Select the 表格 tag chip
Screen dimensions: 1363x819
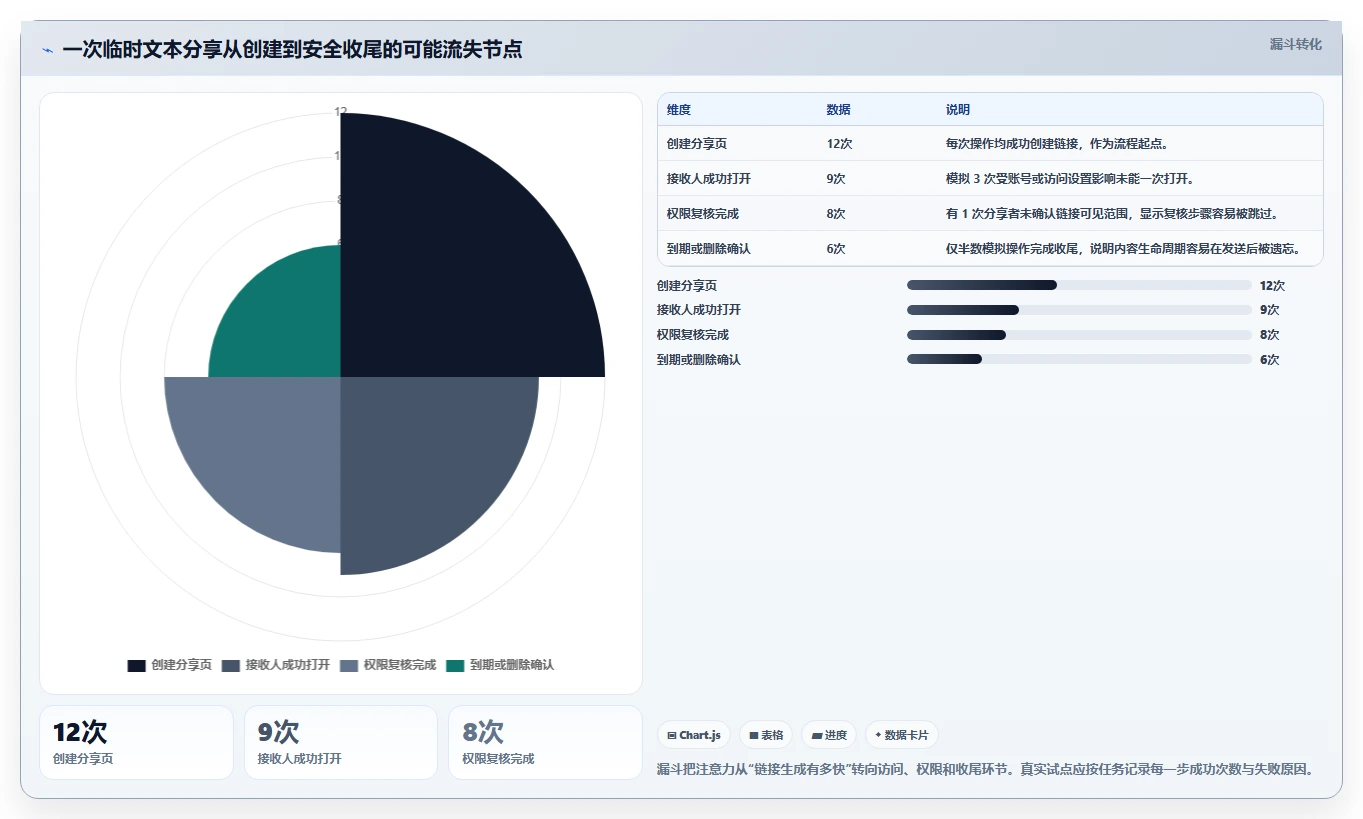pos(766,735)
